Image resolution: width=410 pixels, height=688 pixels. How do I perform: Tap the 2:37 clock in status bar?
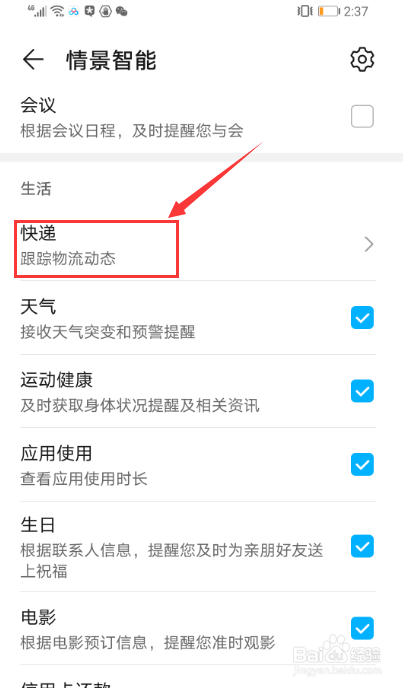click(x=356, y=11)
